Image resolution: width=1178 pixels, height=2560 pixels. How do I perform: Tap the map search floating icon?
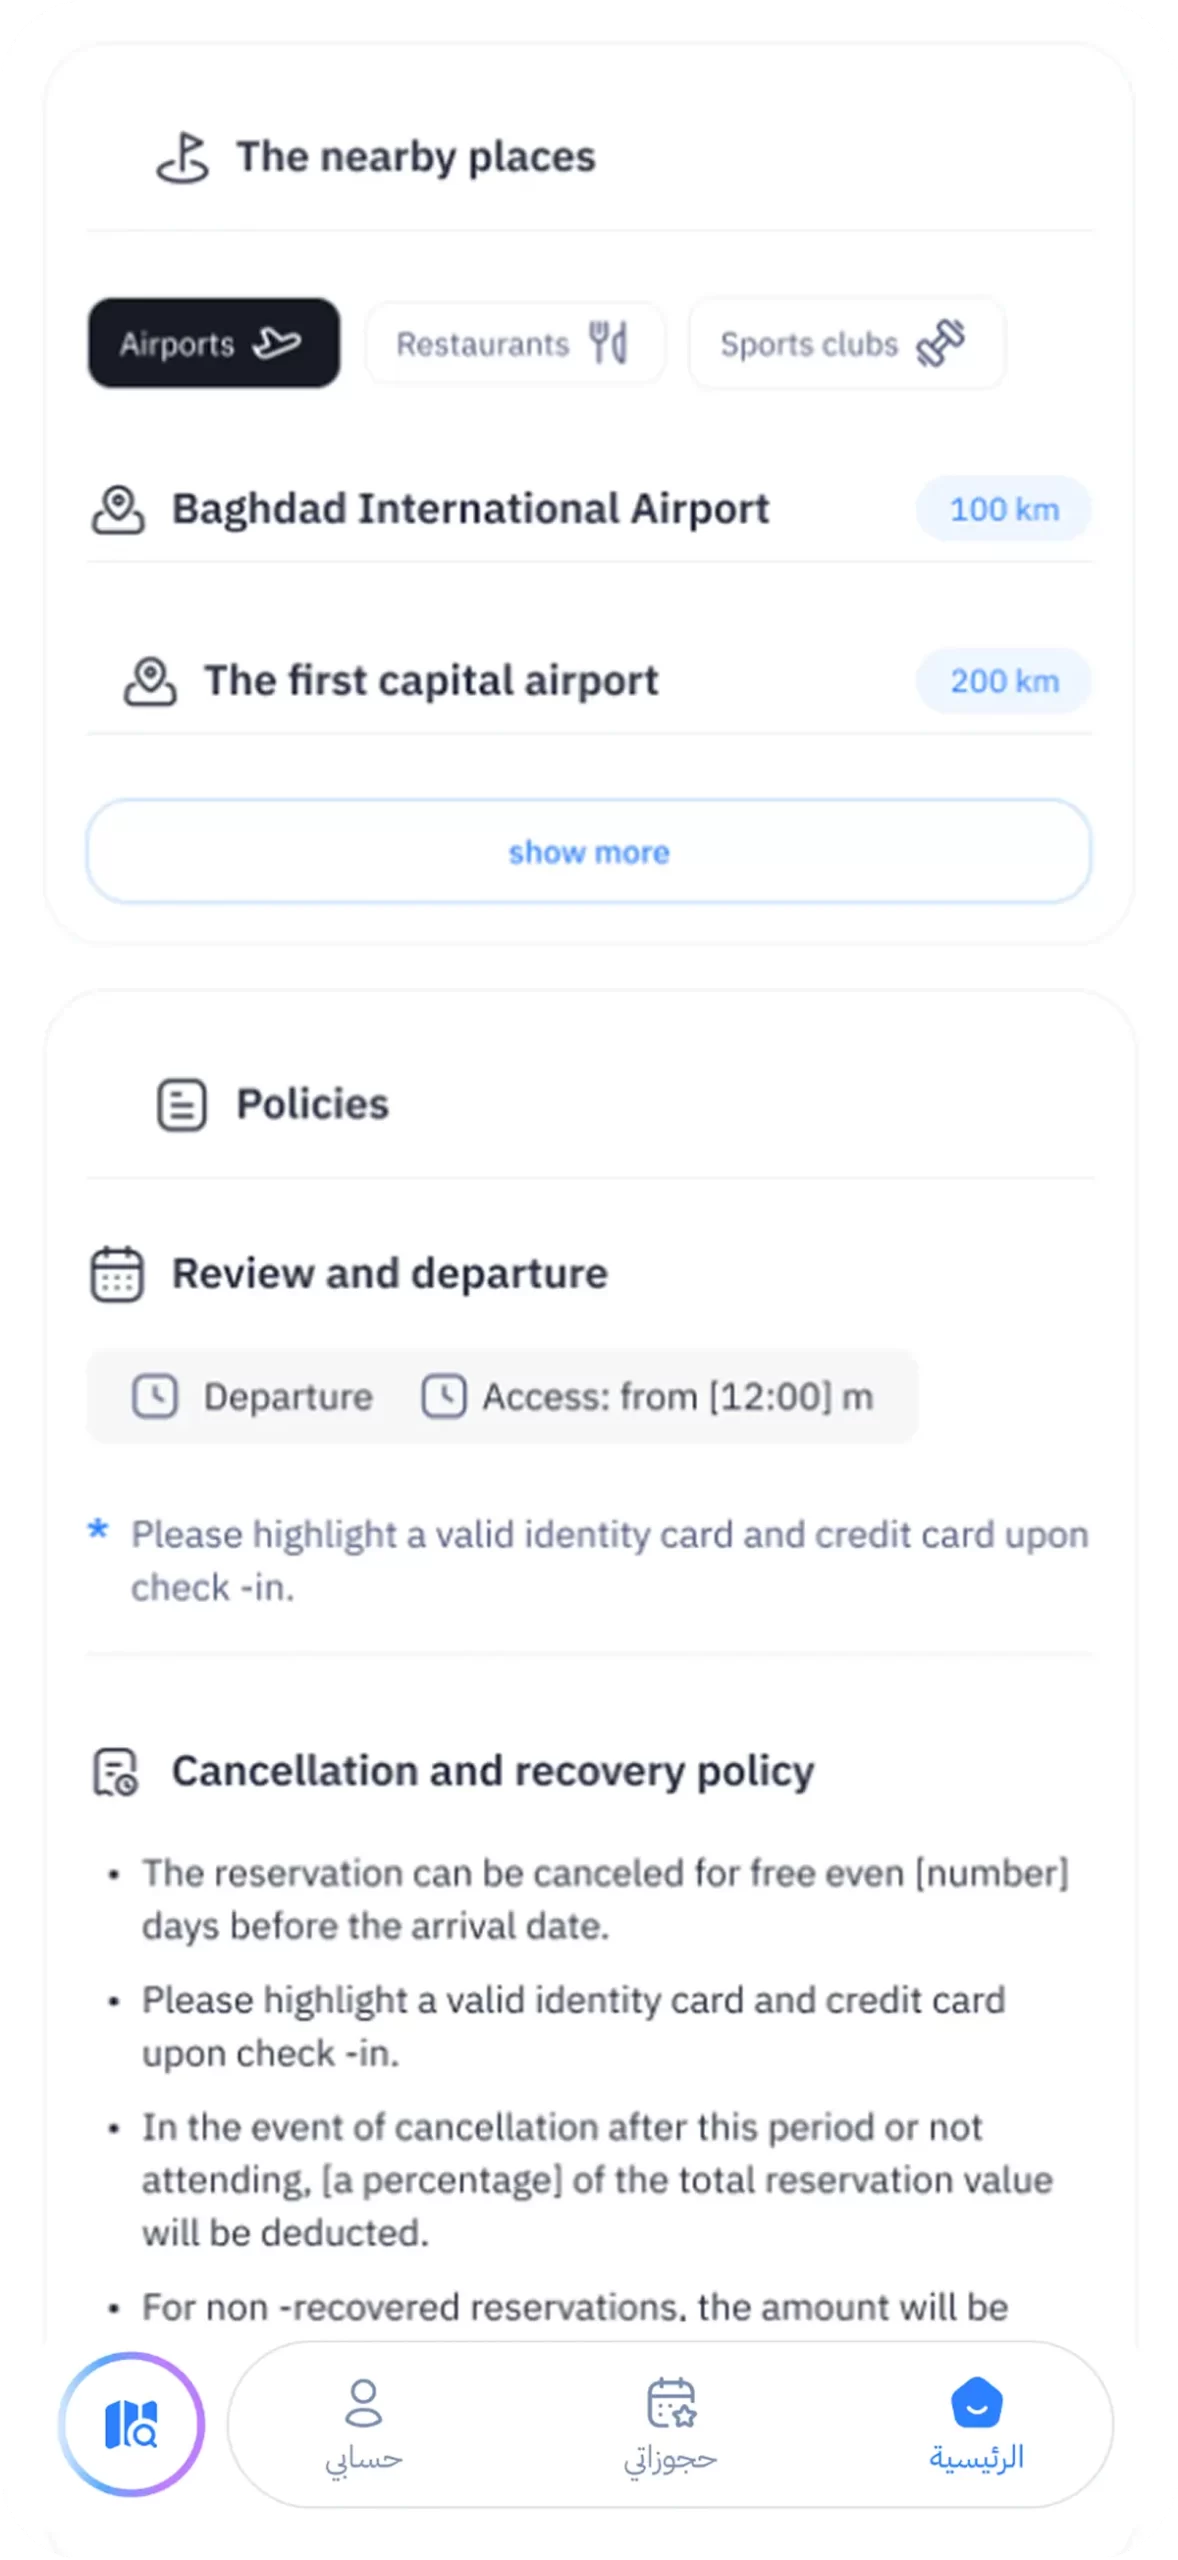[x=131, y=2424]
